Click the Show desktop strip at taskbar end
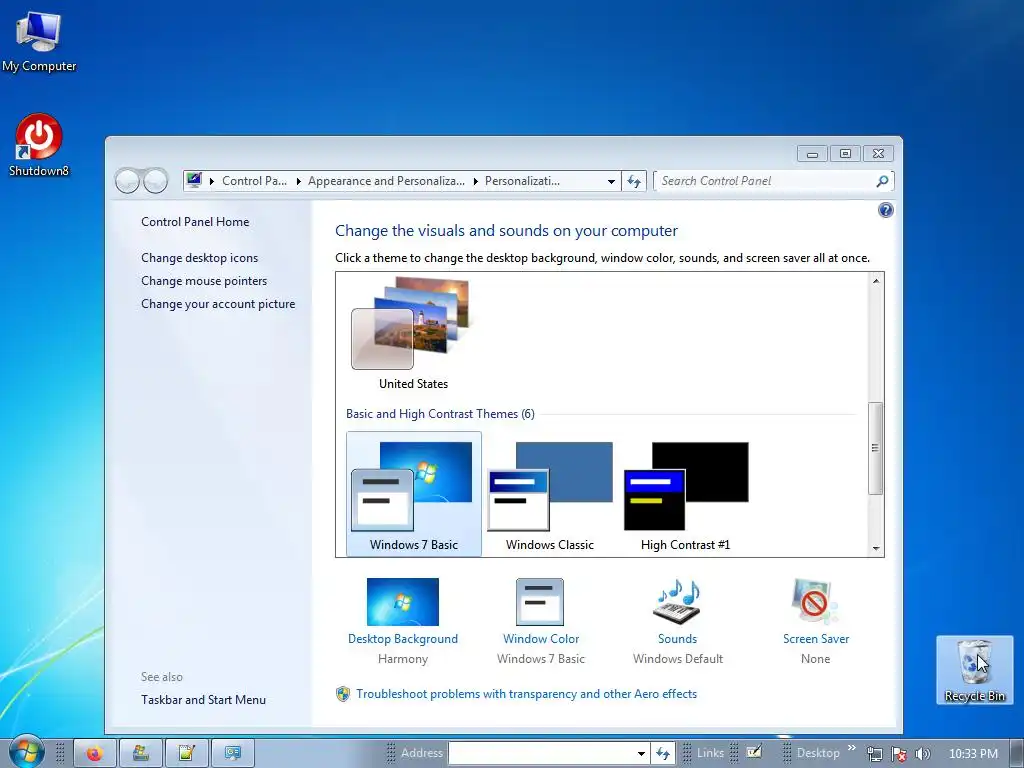 point(1016,754)
